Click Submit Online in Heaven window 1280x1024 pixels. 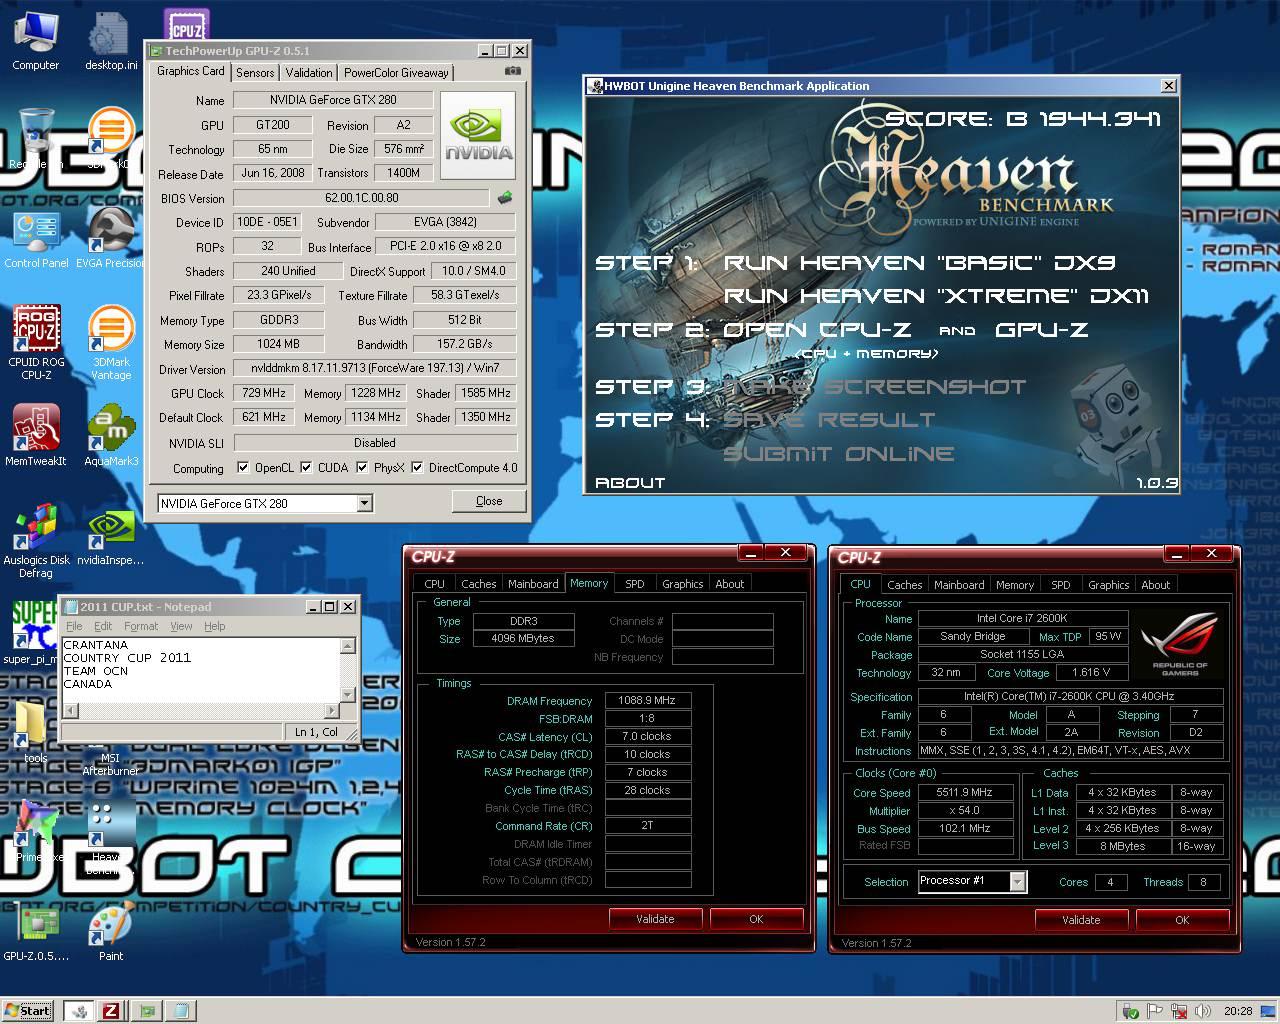839,454
